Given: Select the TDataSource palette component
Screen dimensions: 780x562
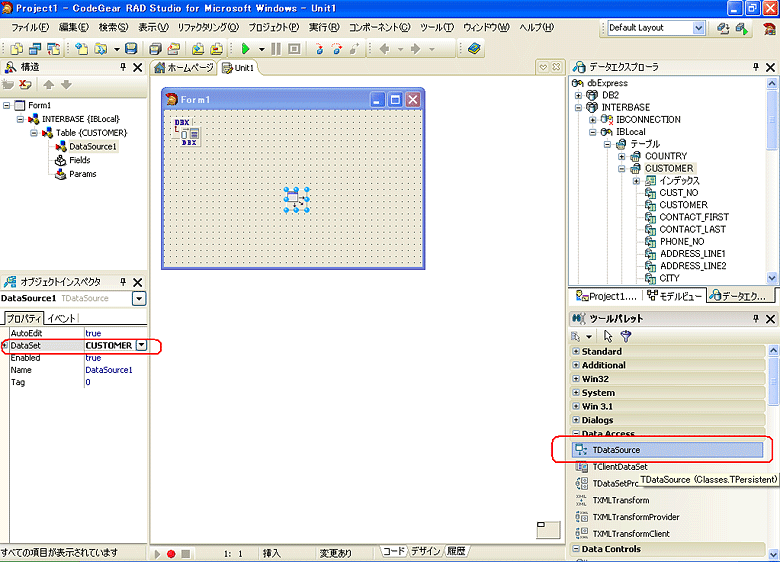Looking at the screenshot, I should pyautogui.click(x=668, y=450).
